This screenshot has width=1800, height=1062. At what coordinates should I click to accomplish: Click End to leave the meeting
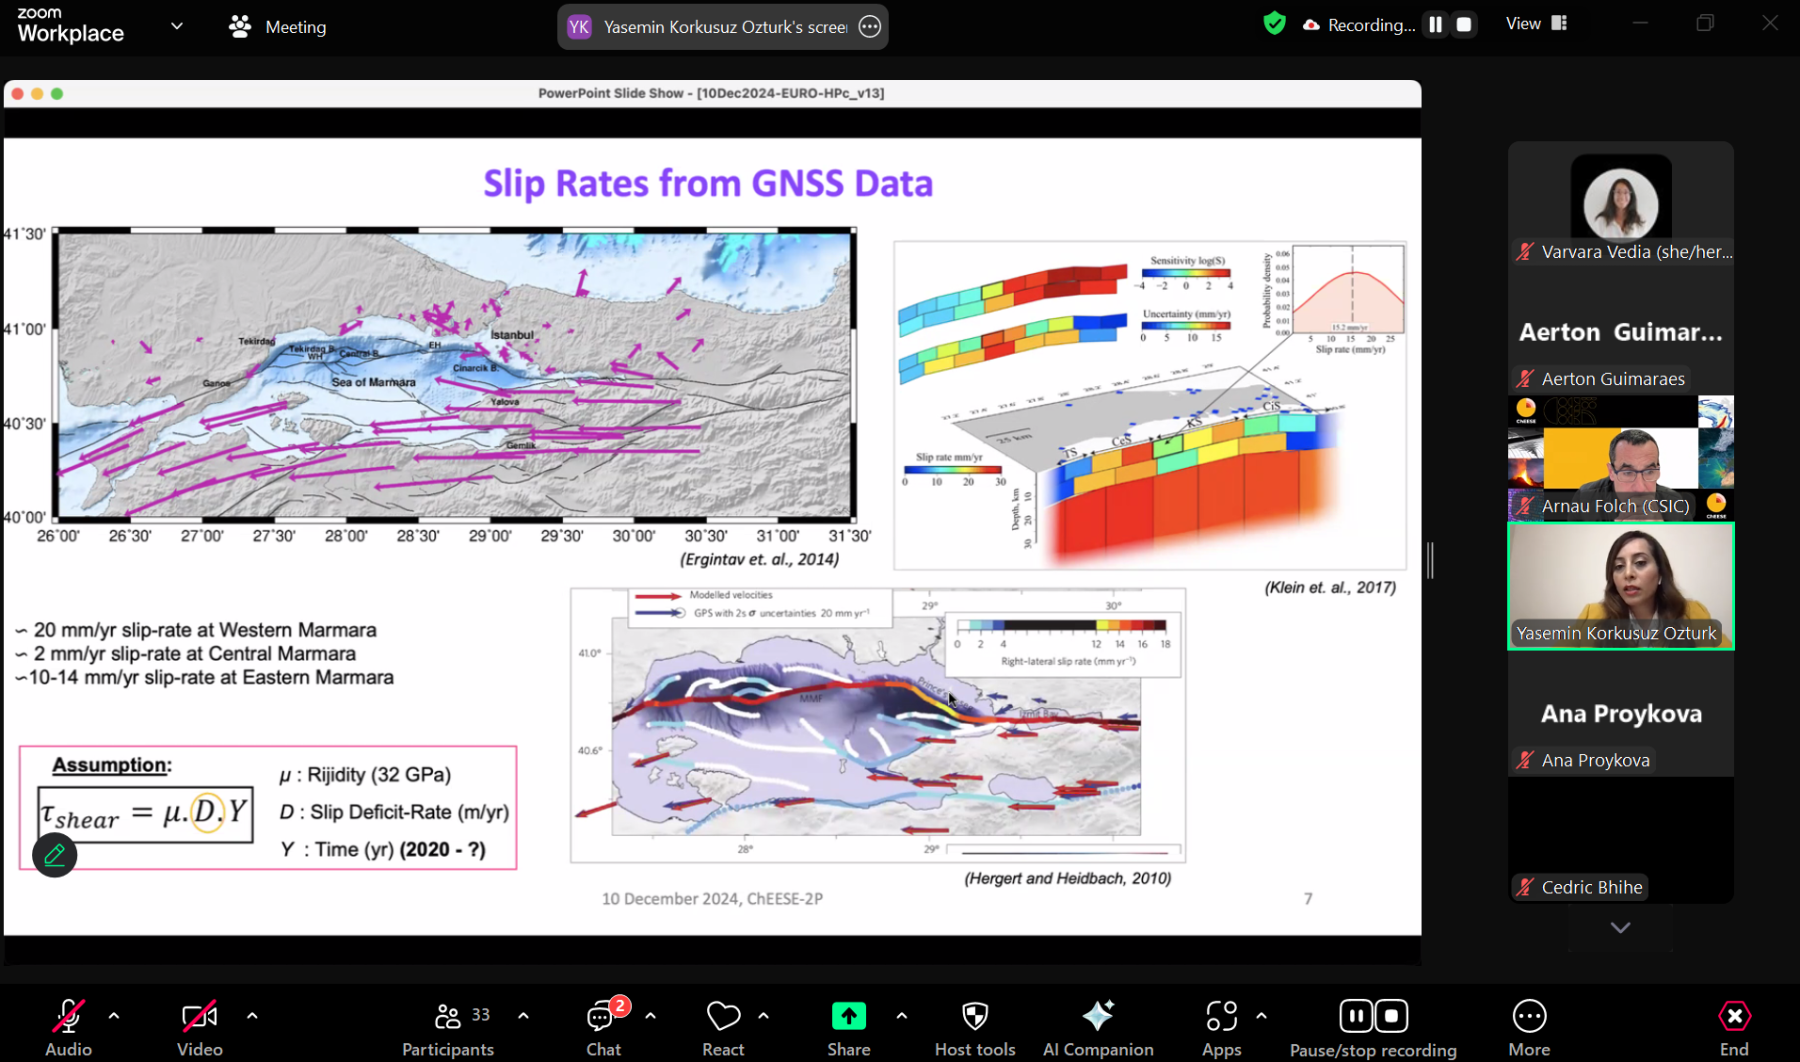pyautogui.click(x=1734, y=1028)
